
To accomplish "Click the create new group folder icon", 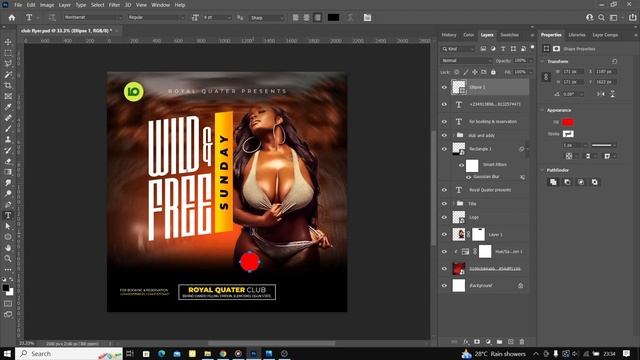I will pos(500,342).
